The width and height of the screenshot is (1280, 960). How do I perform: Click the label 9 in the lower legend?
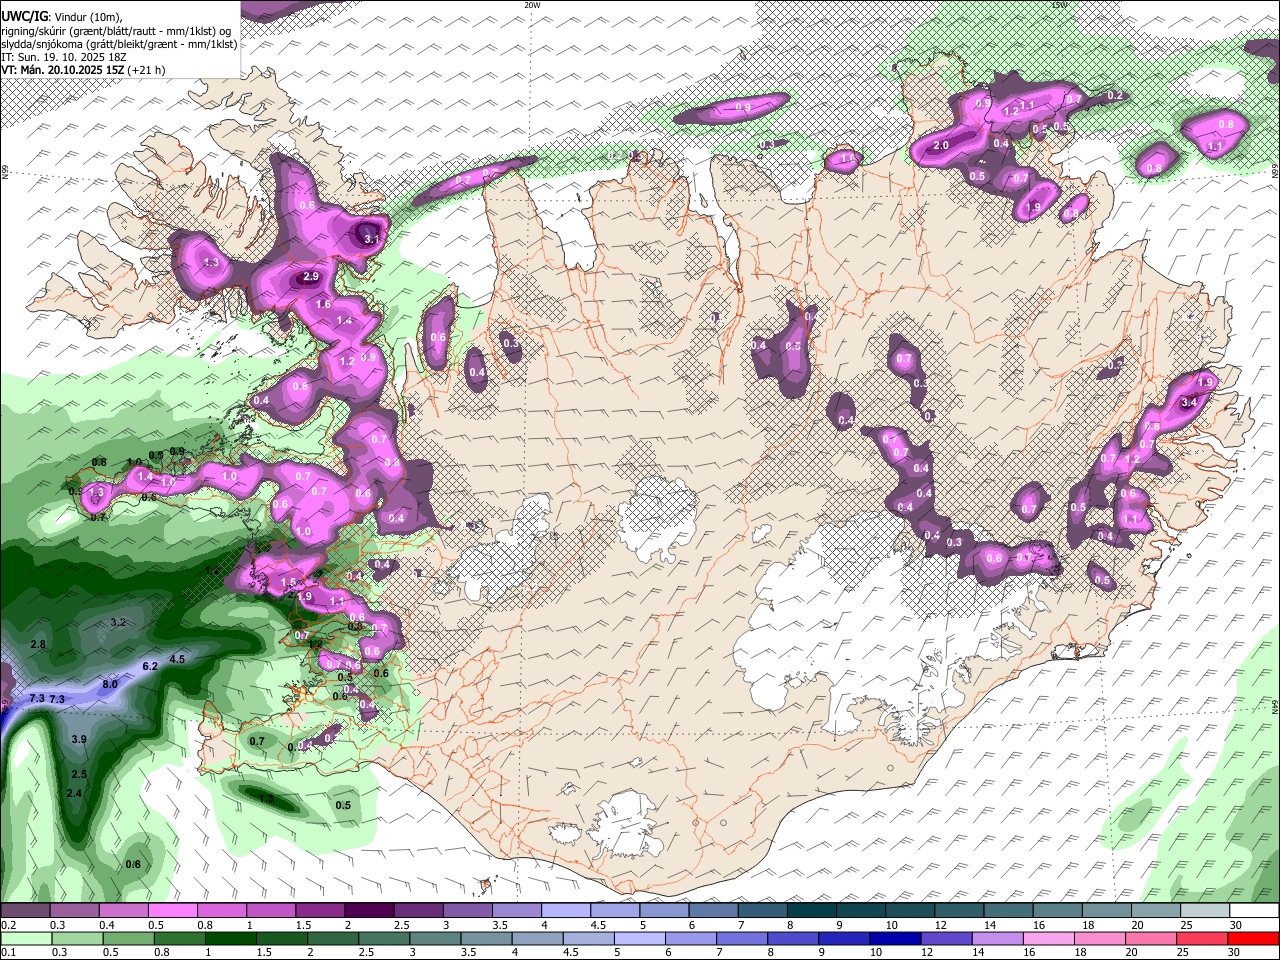click(x=824, y=952)
